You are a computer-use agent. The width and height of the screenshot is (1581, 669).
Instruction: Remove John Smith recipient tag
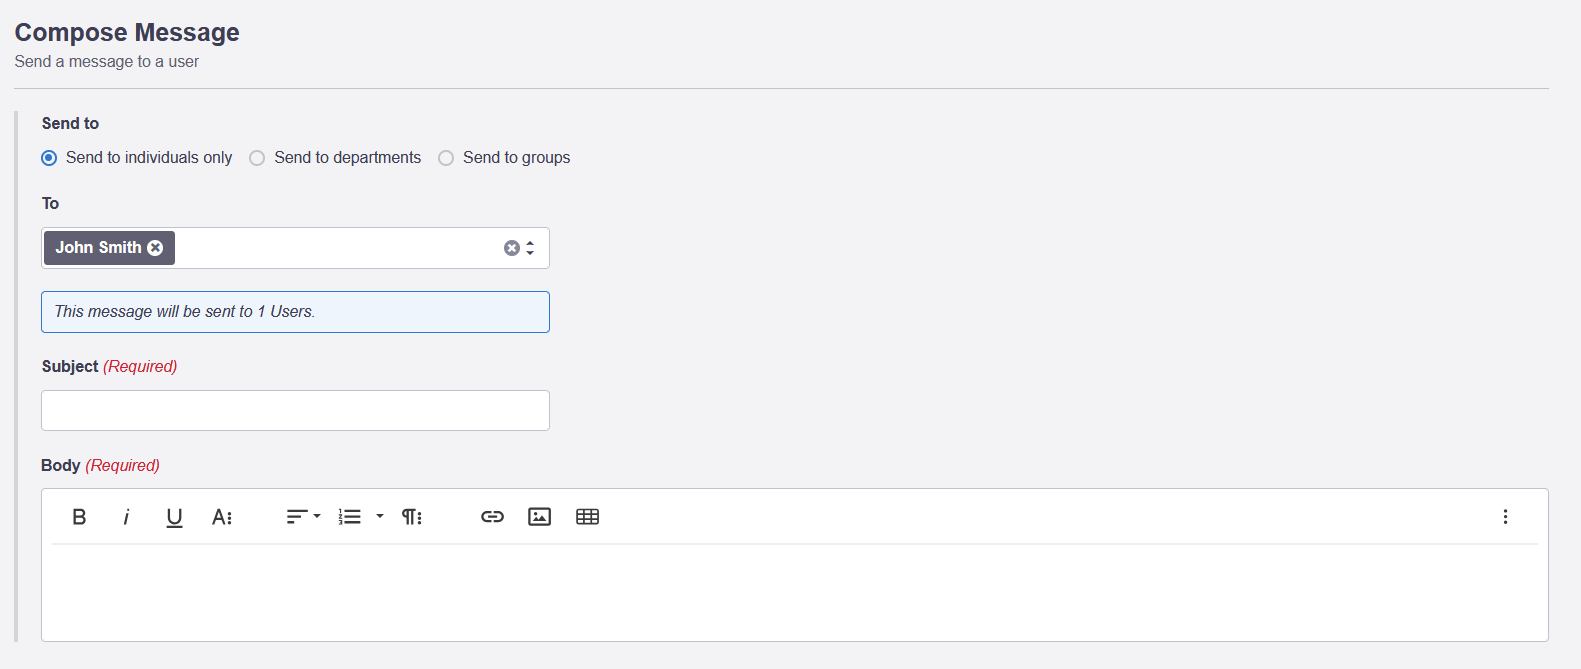[x=155, y=248]
